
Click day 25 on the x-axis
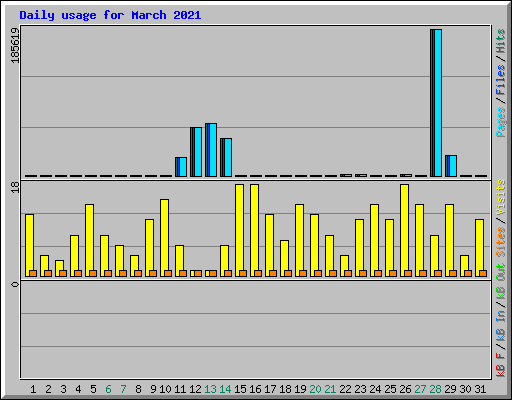(x=390, y=389)
